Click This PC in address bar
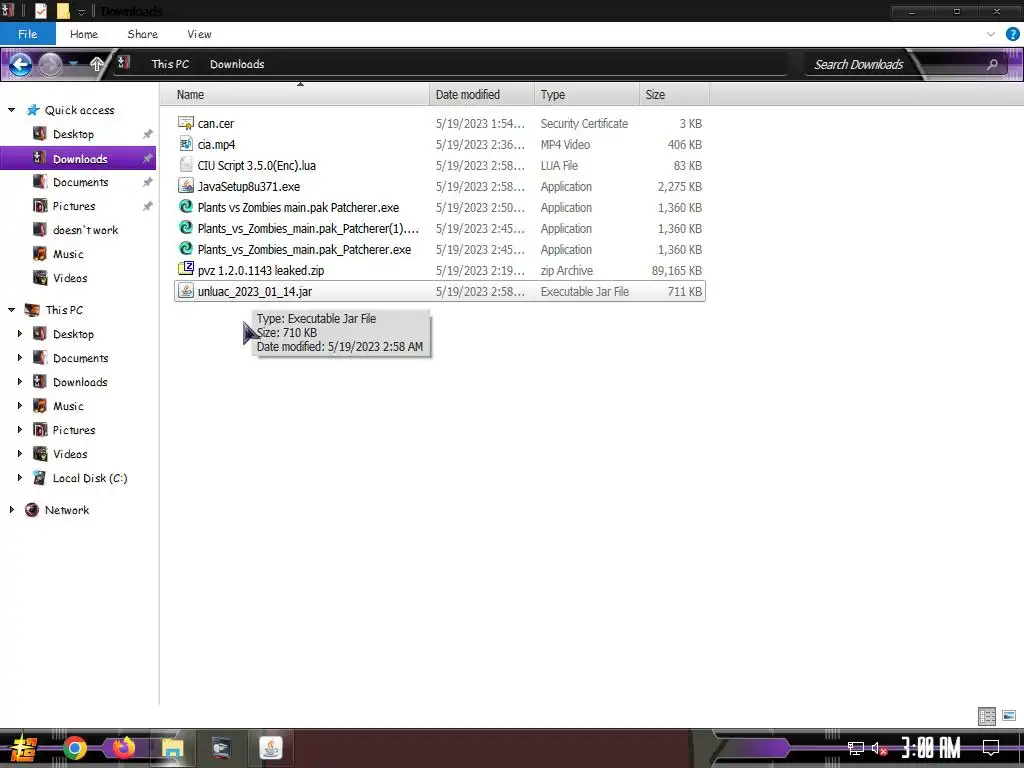Image resolution: width=1024 pixels, height=768 pixels. 170,64
